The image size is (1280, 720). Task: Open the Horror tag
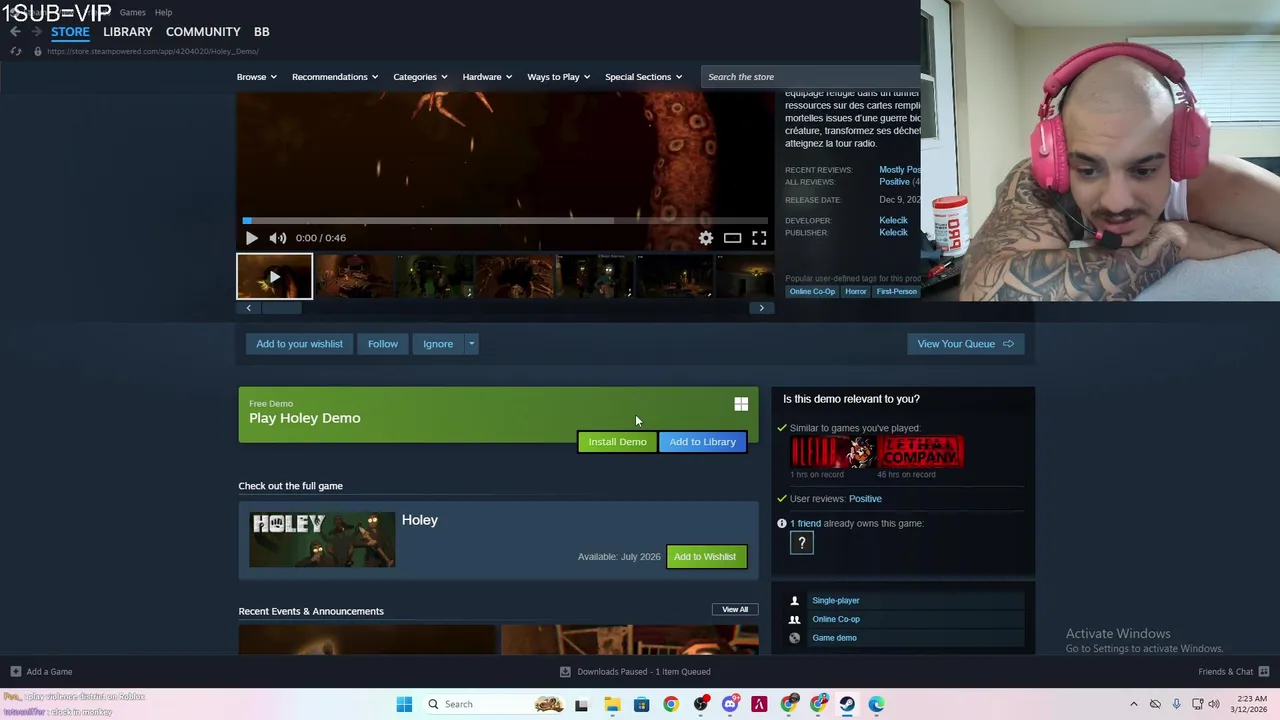[855, 291]
